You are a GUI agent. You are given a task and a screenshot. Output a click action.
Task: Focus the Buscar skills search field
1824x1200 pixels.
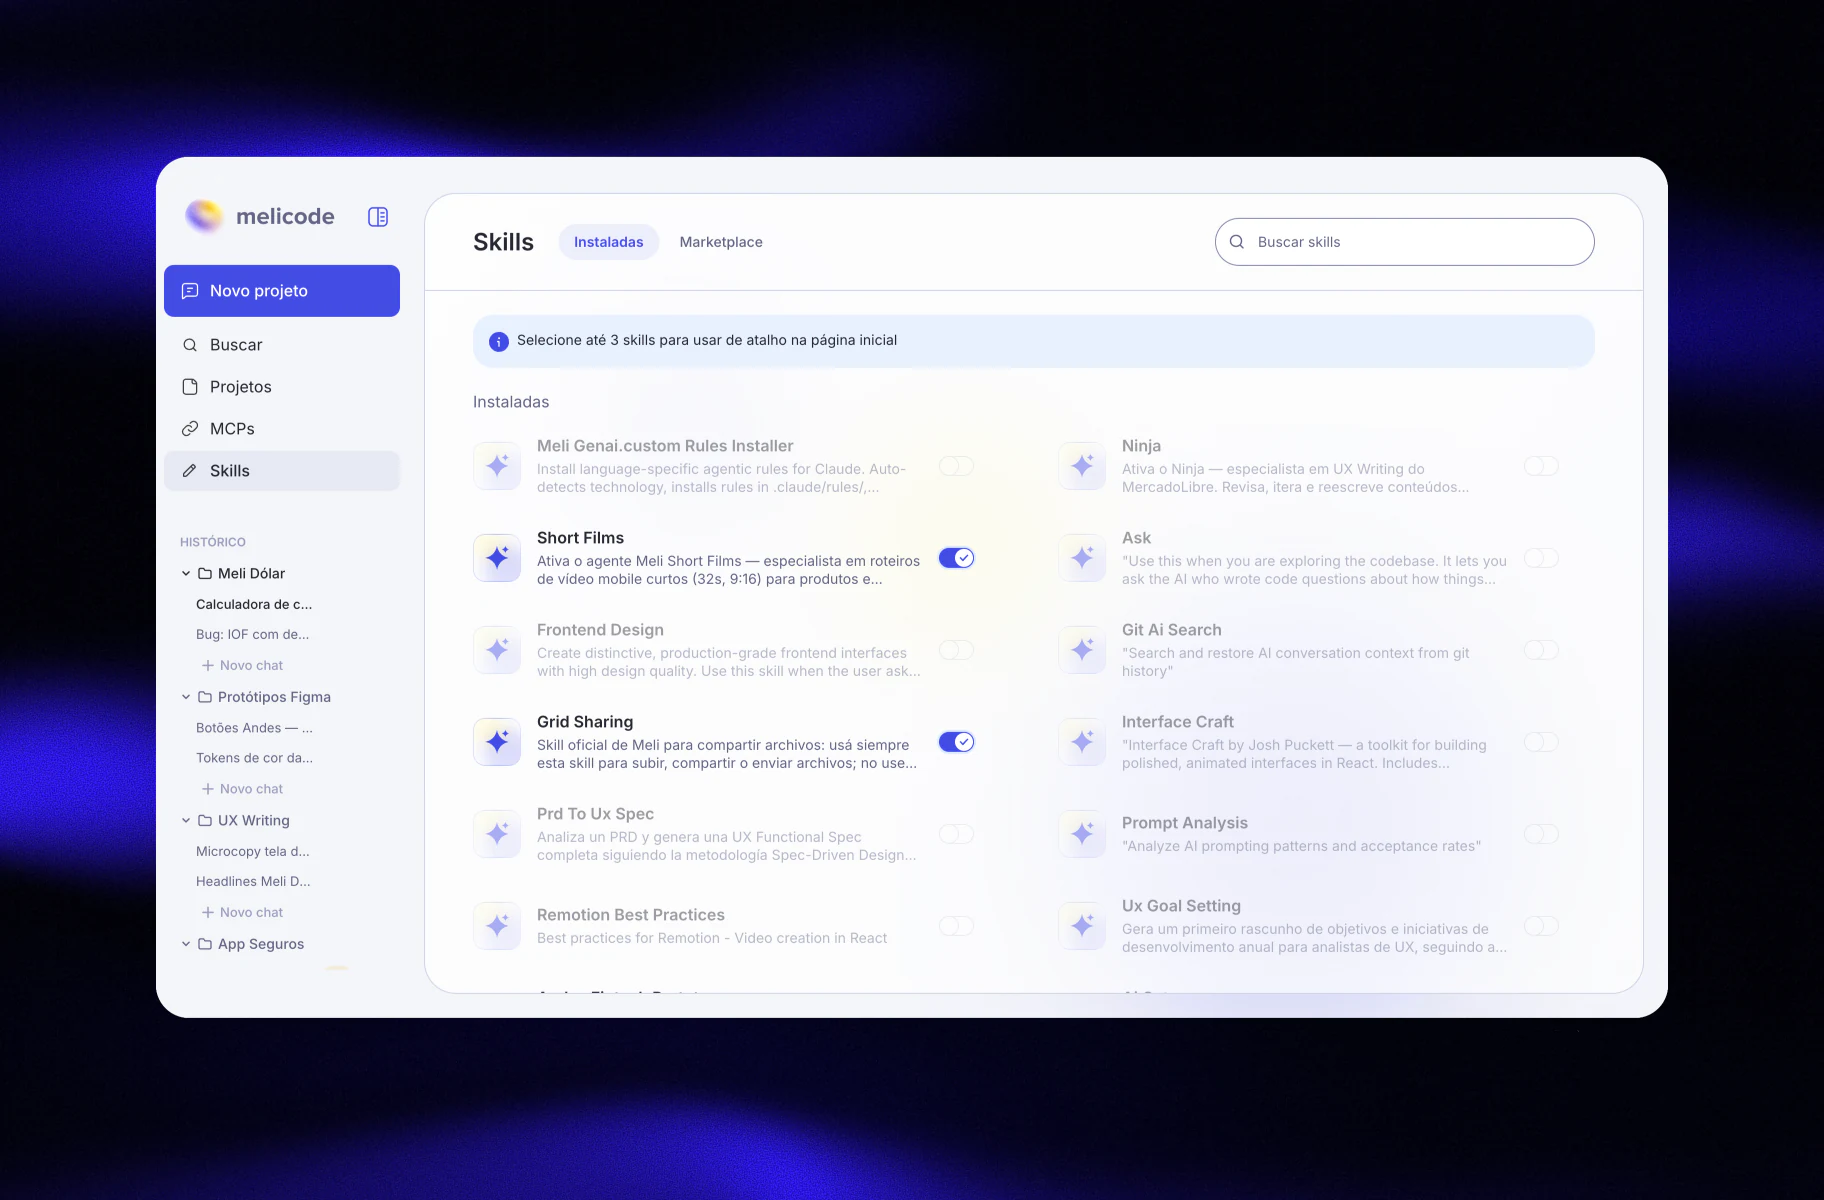(x=1405, y=242)
